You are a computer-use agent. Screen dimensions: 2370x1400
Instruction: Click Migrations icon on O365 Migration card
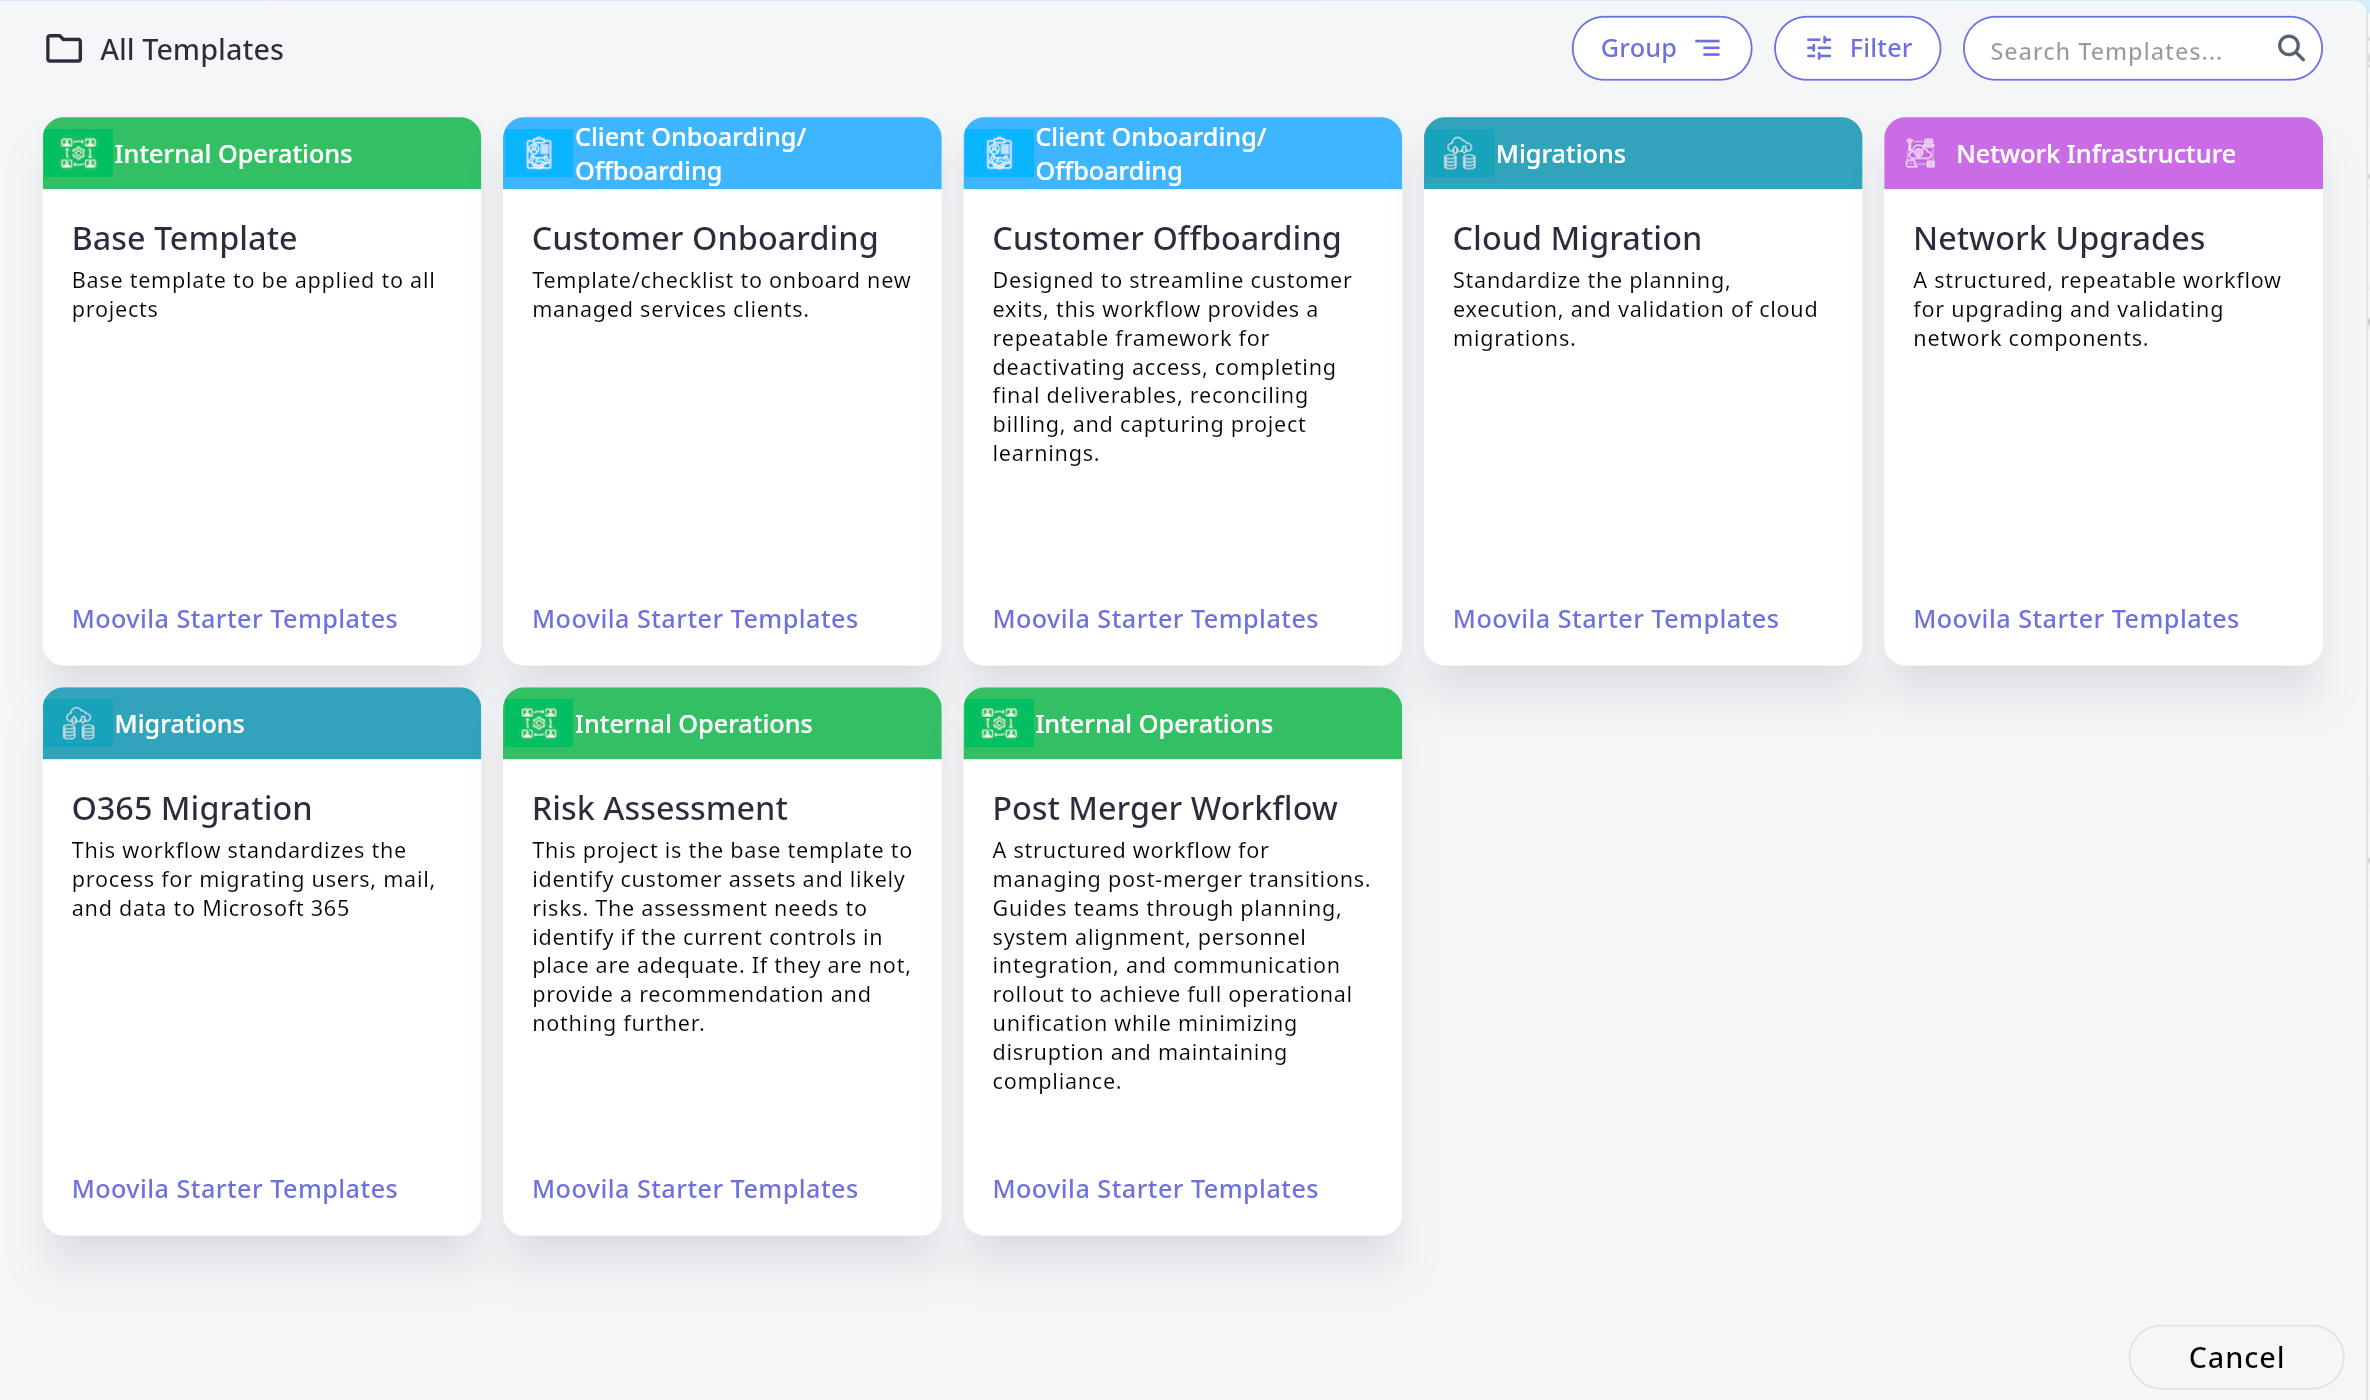[x=78, y=723]
